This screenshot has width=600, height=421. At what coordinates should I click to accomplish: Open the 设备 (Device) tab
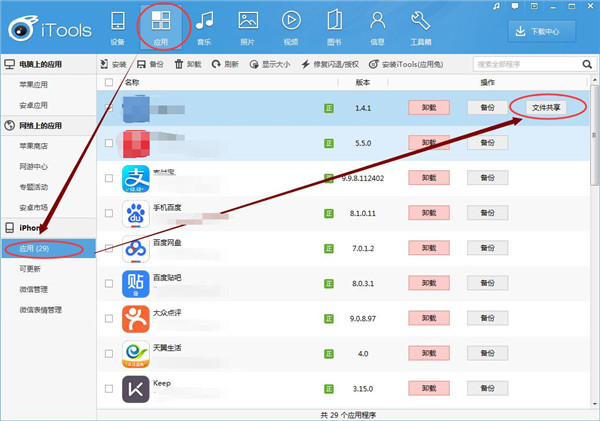pos(117,29)
